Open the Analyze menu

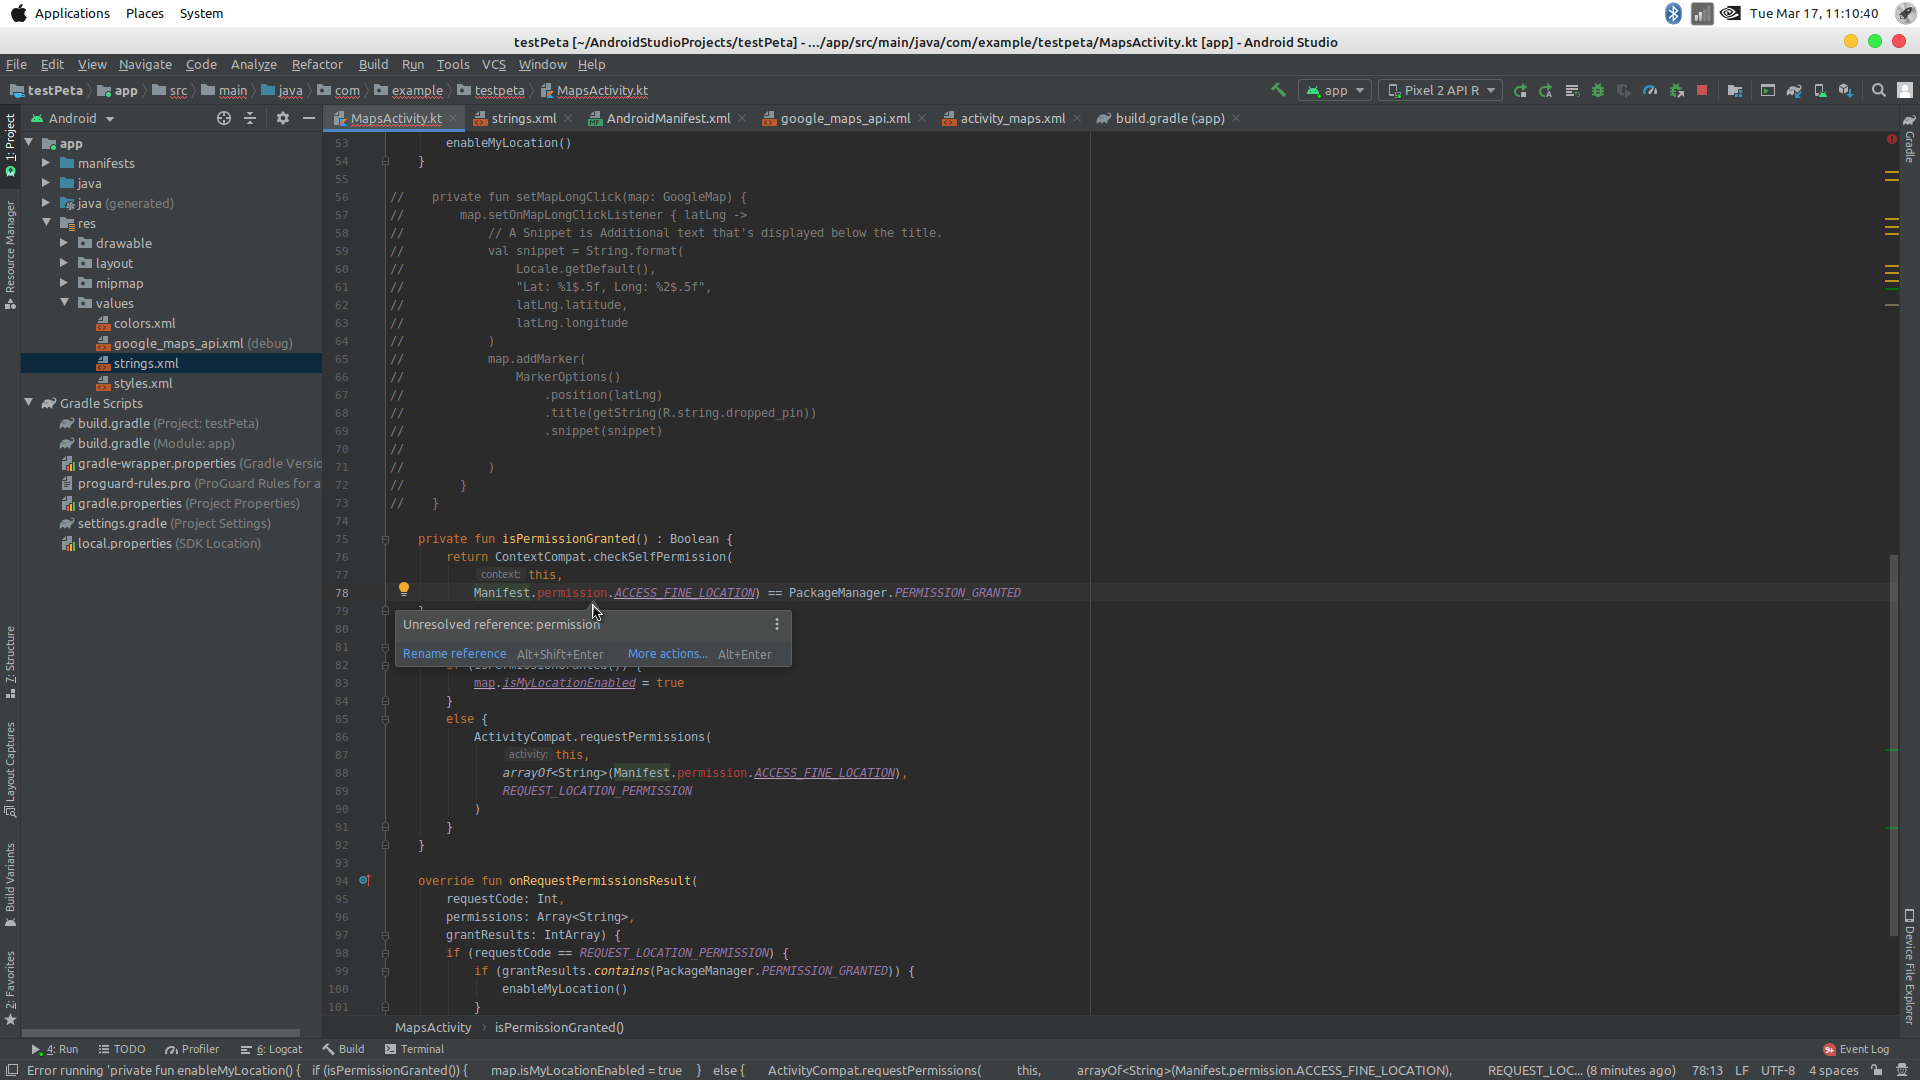tap(253, 64)
